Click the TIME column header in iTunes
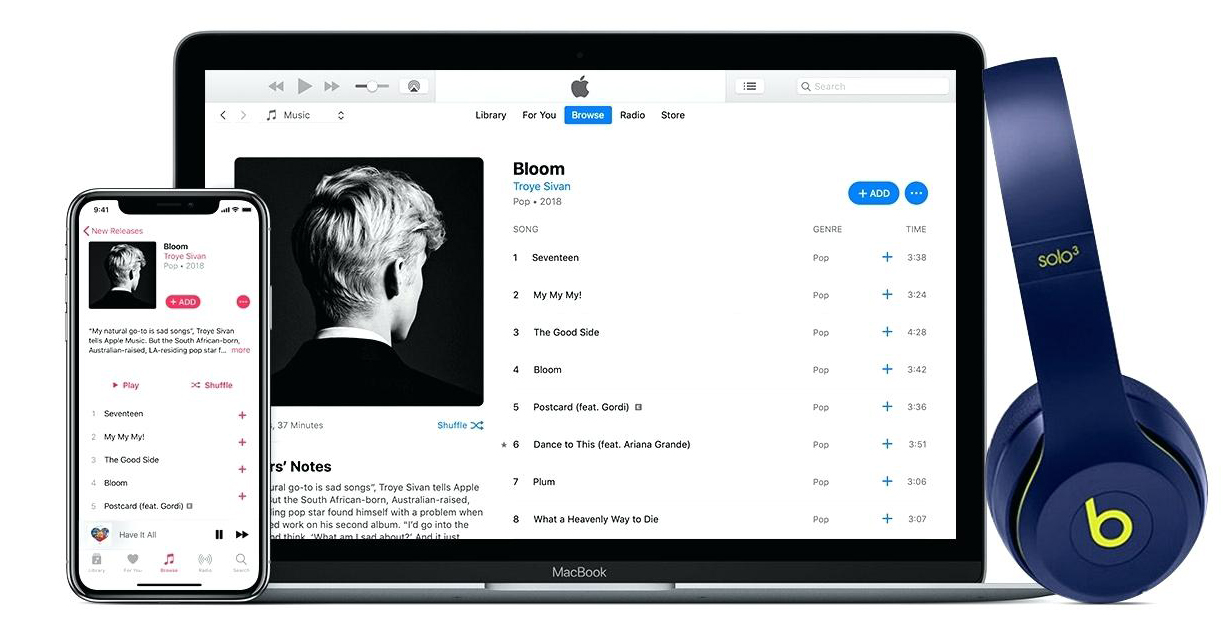 point(916,230)
